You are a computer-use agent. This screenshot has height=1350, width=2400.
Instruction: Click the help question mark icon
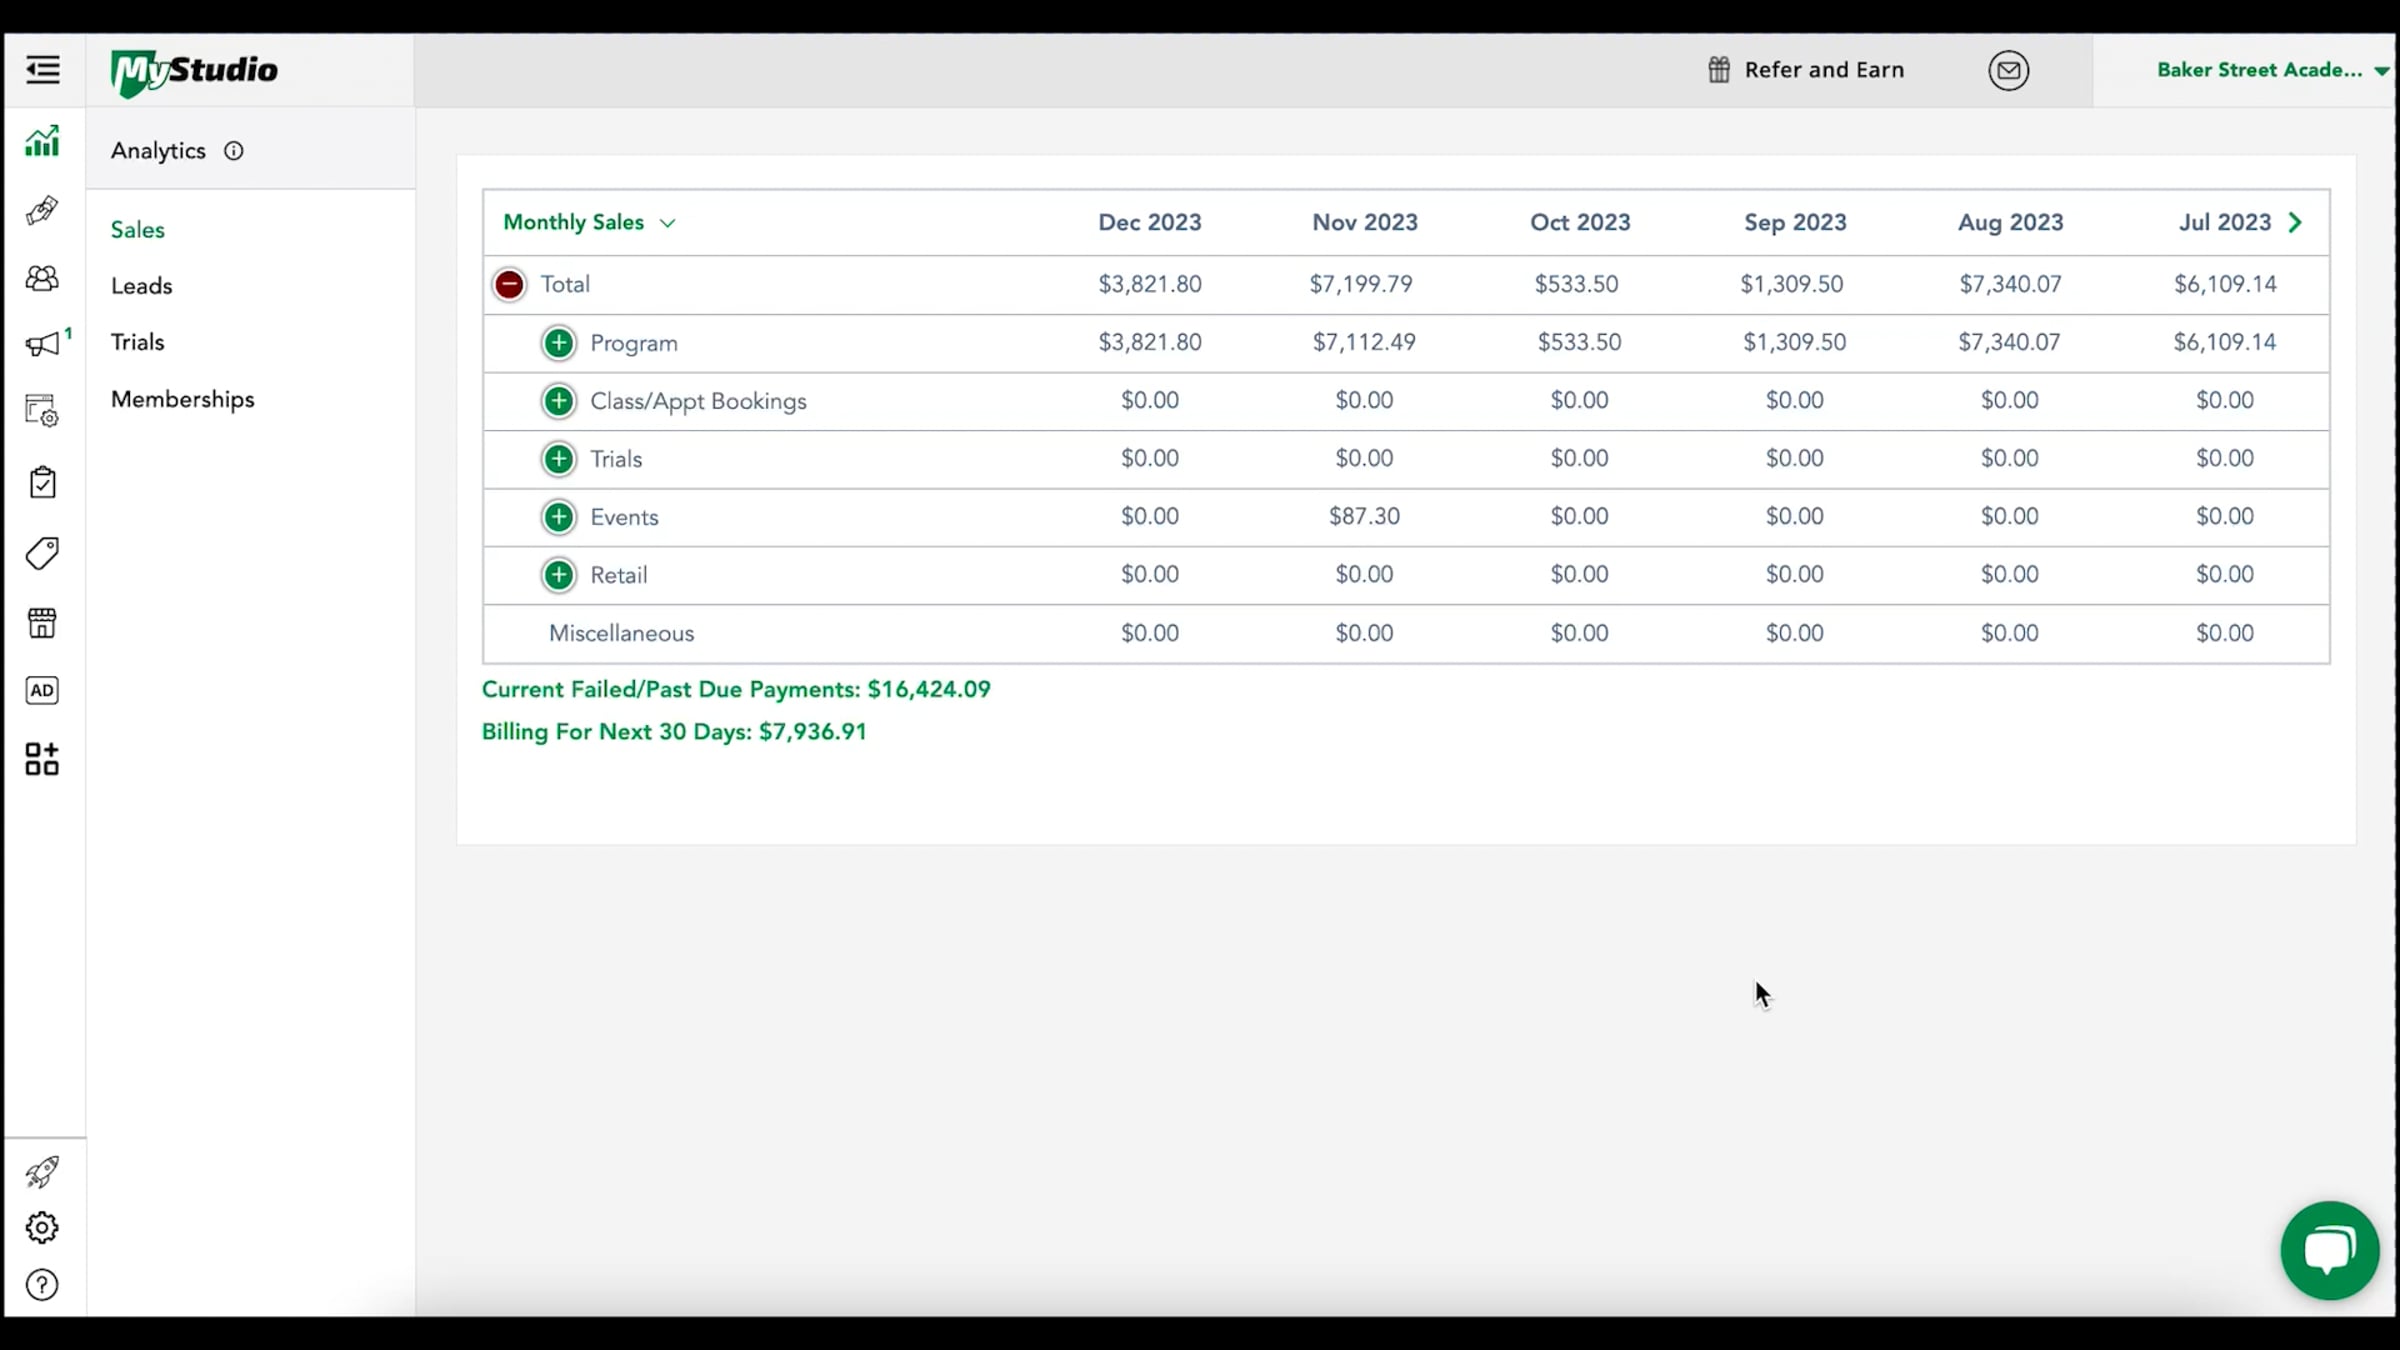click(42, 1285)
